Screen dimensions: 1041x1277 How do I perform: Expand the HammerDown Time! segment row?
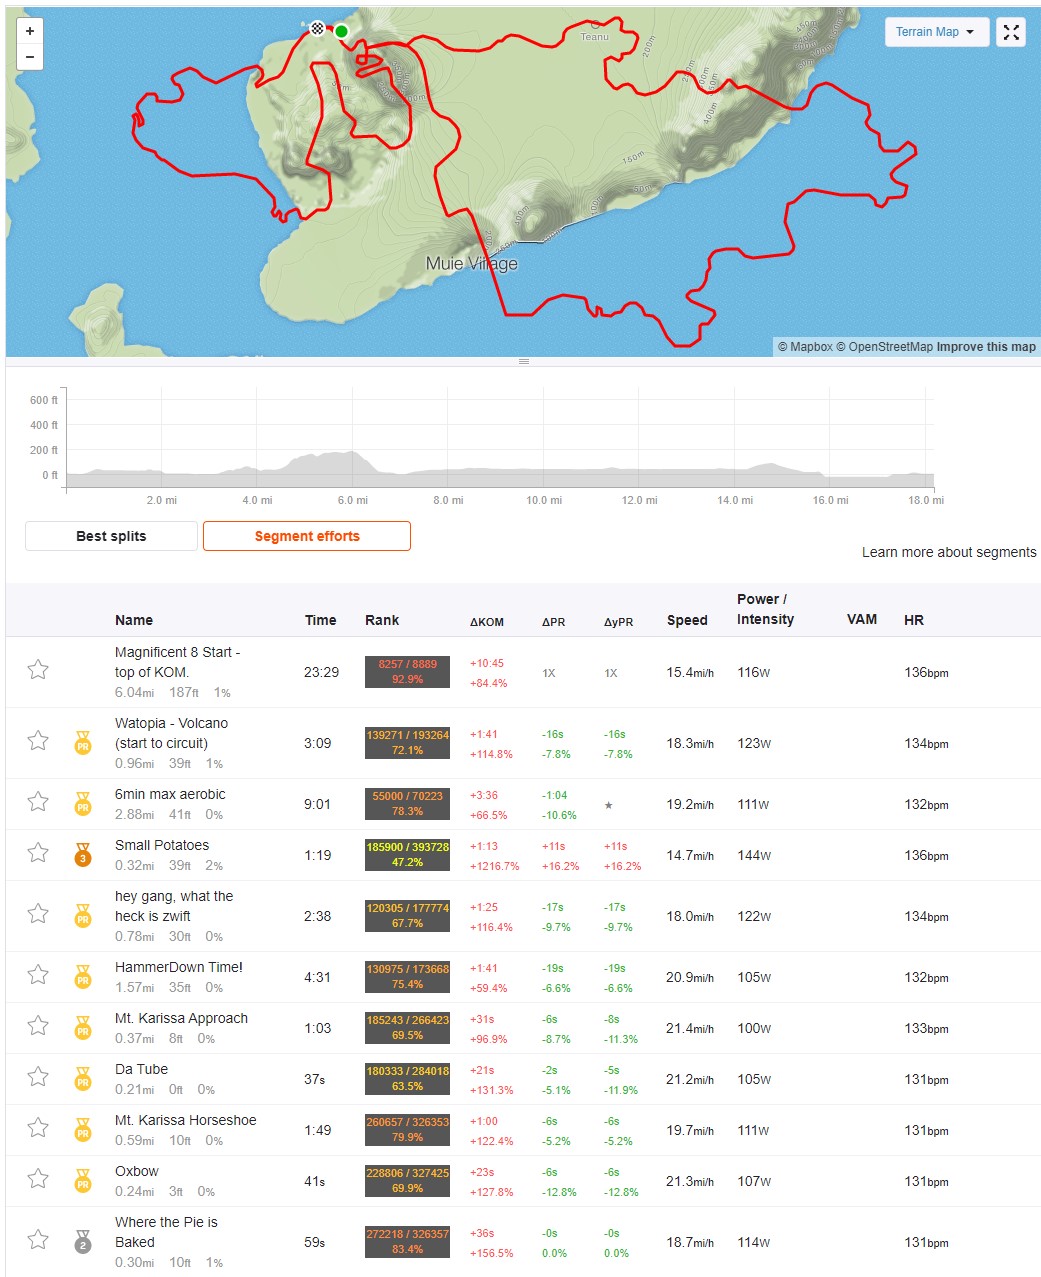tap(179, 967)
